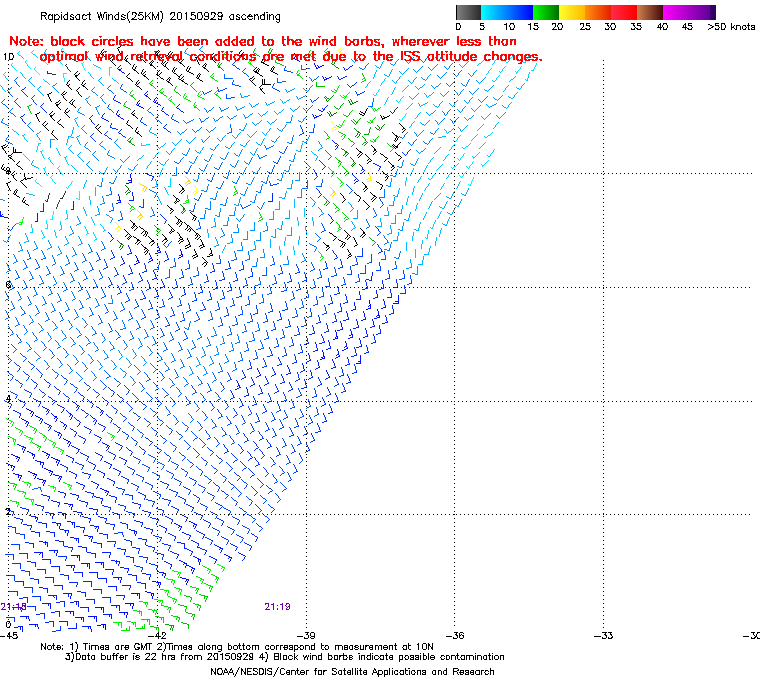Click the red note line starting 'Note: black circles'
The height and width of the screenshot is (688, 760).
(263, 41)
